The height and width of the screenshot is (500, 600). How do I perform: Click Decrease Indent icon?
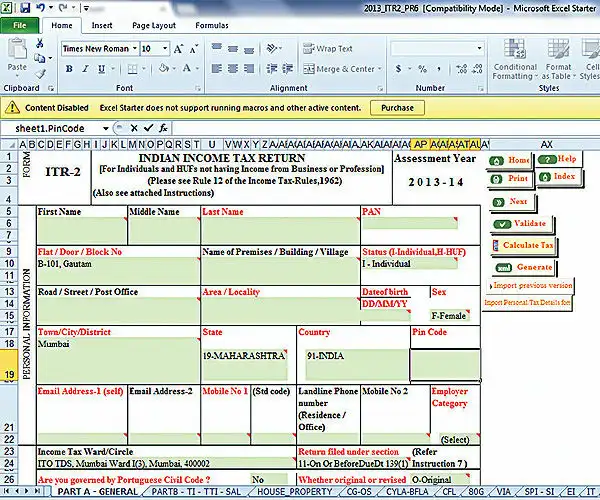click(x=272, y=68)
